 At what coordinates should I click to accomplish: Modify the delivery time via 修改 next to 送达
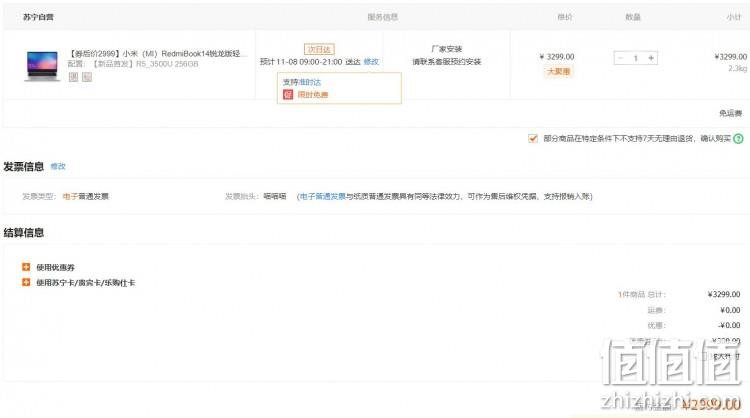tap(371, 62)
